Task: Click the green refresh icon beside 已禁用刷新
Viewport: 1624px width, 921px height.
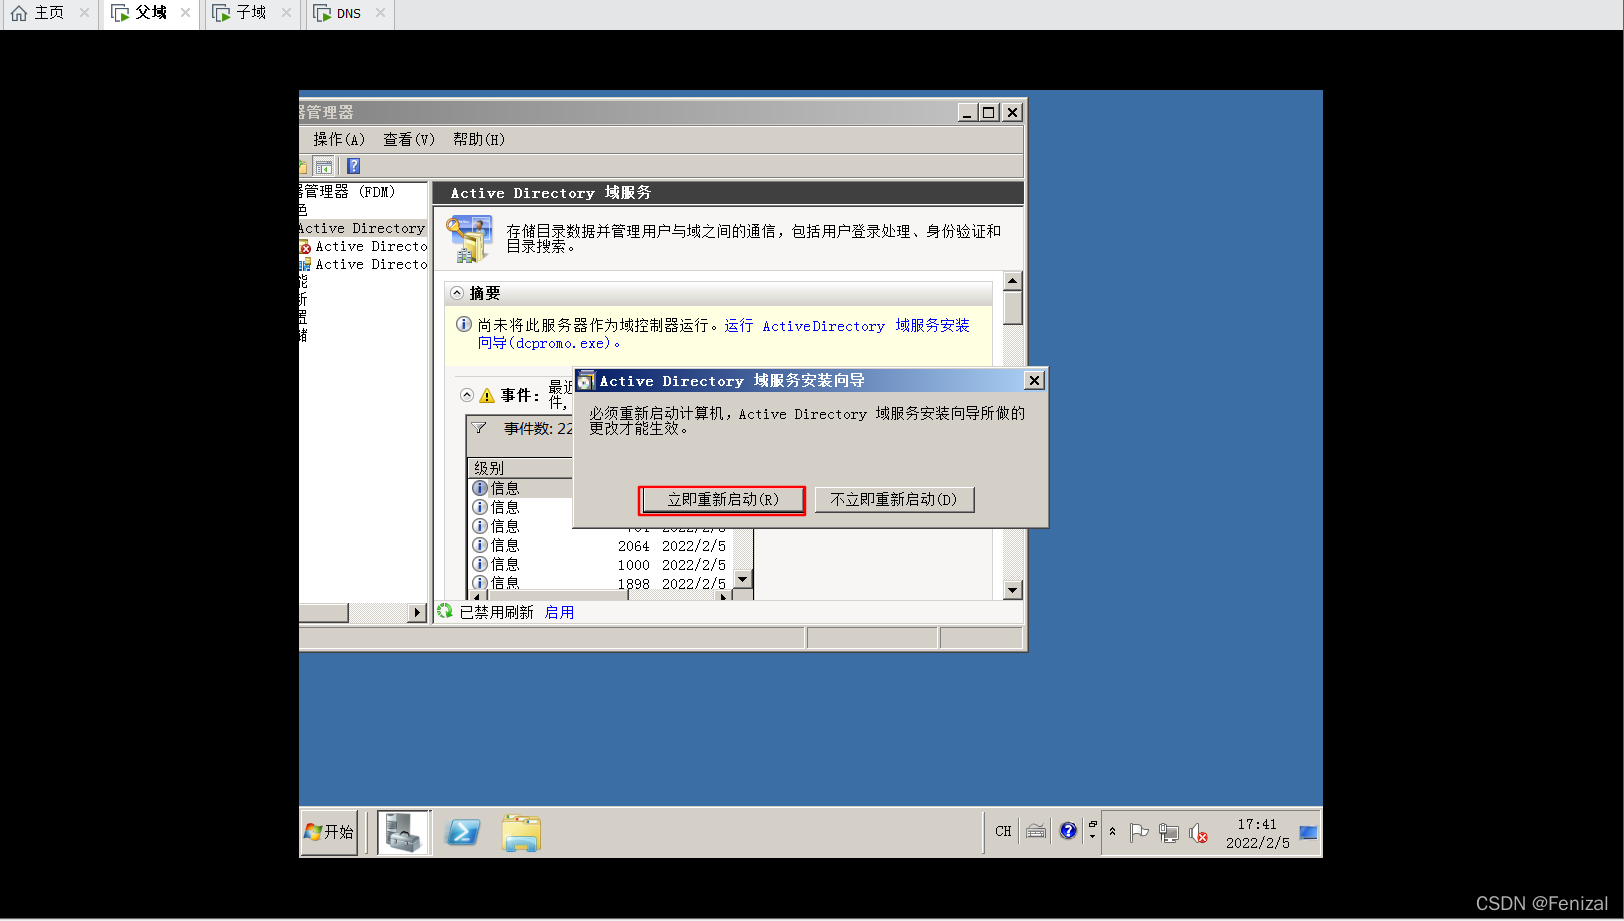Action: tap(445, 611)
